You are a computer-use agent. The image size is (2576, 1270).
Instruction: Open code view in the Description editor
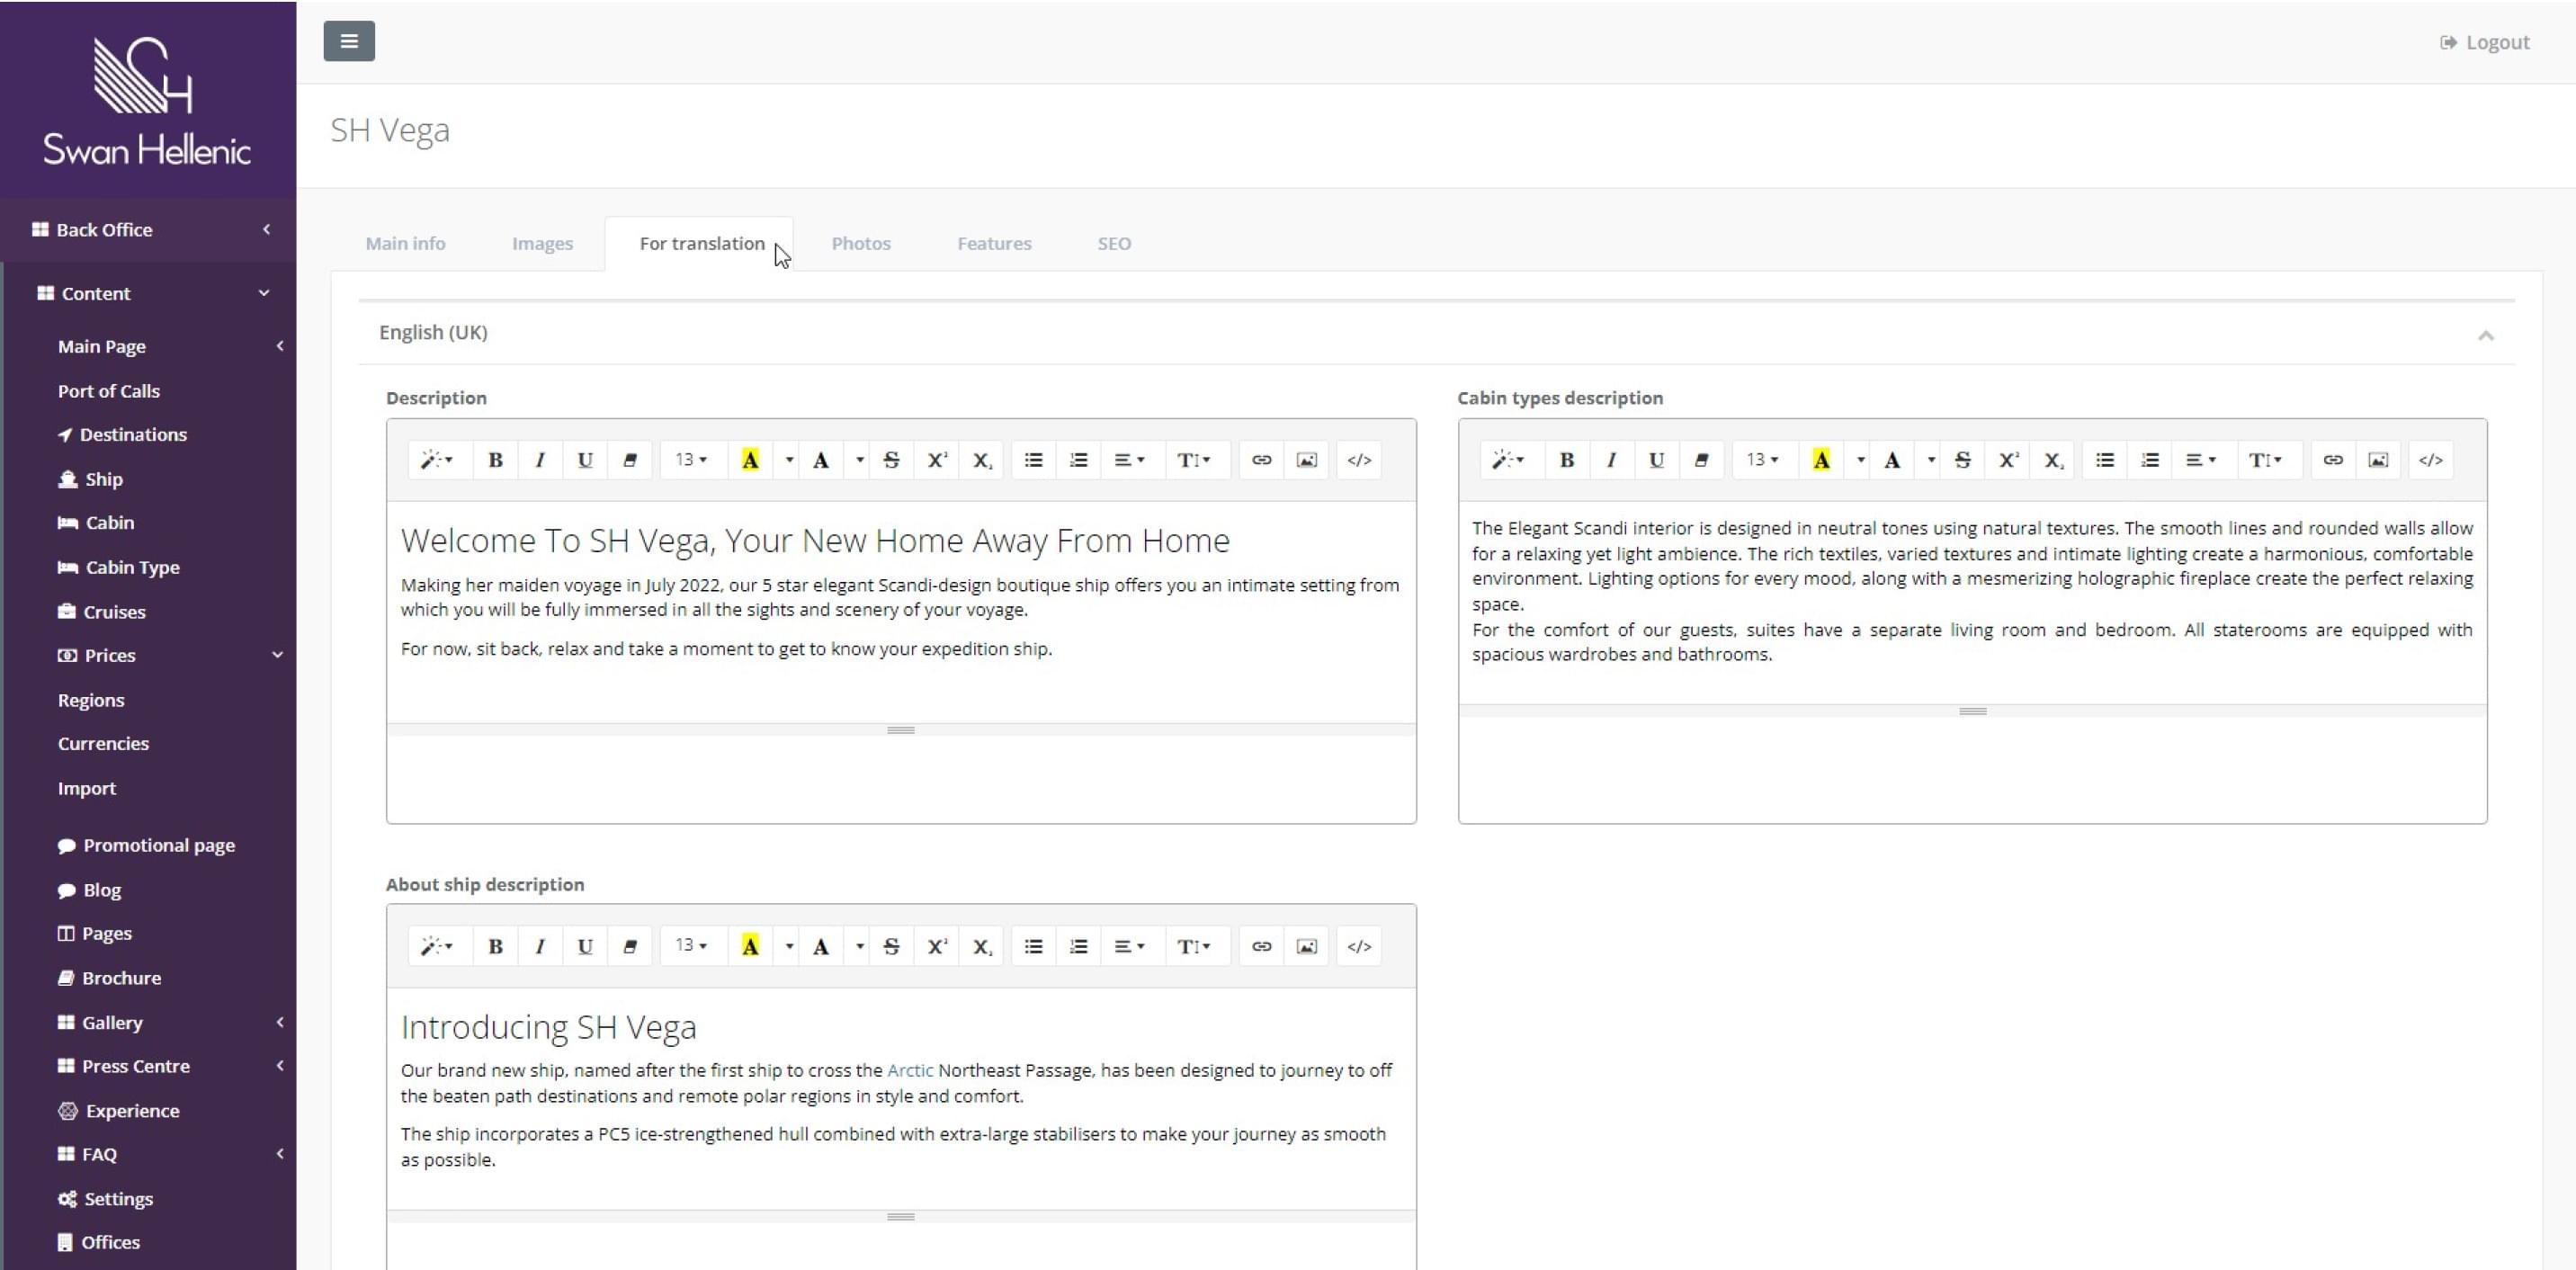1358,460
